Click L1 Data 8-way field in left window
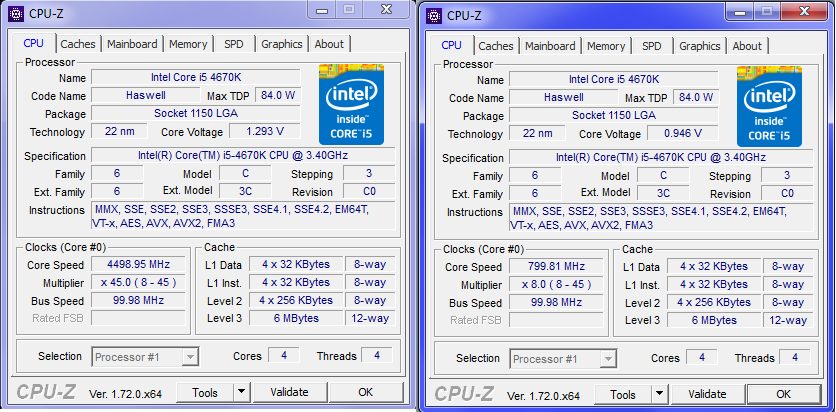Image resolution: width=836 pixels, height=412 pixels. [x=370, y=264]
